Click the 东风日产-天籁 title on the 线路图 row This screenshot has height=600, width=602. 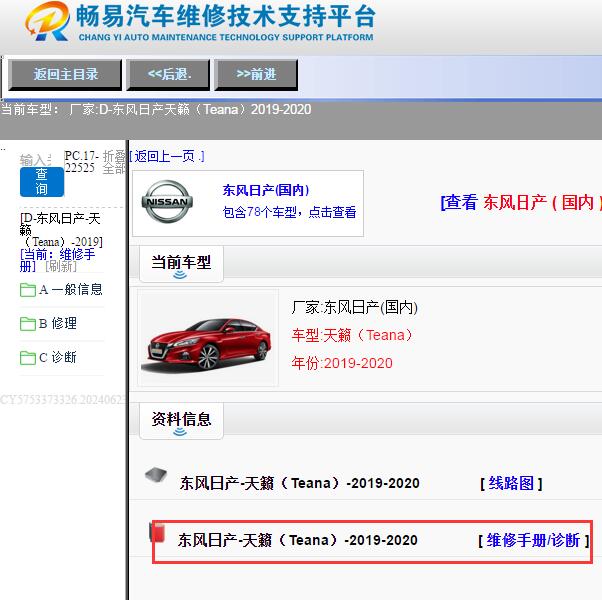click(x=299, y=483)
